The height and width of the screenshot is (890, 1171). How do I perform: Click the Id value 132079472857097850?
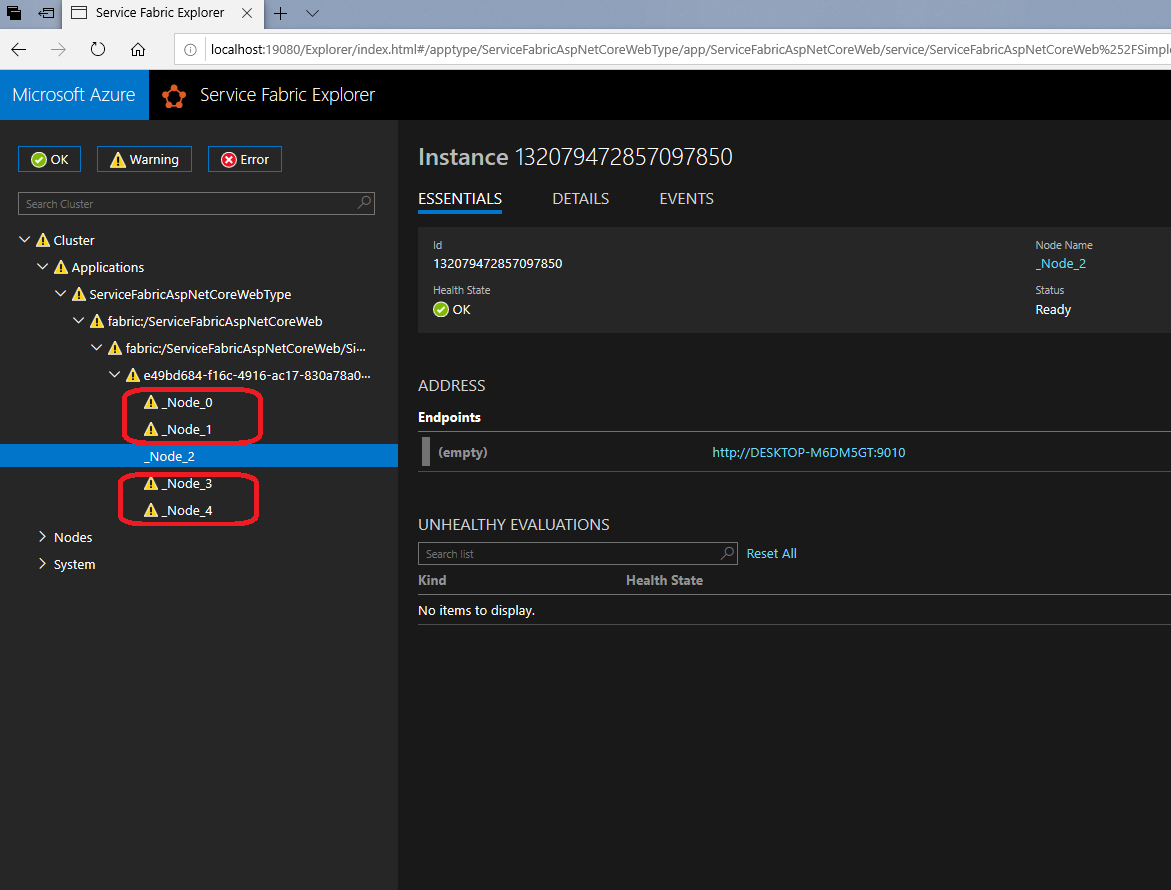click(497, 264)
